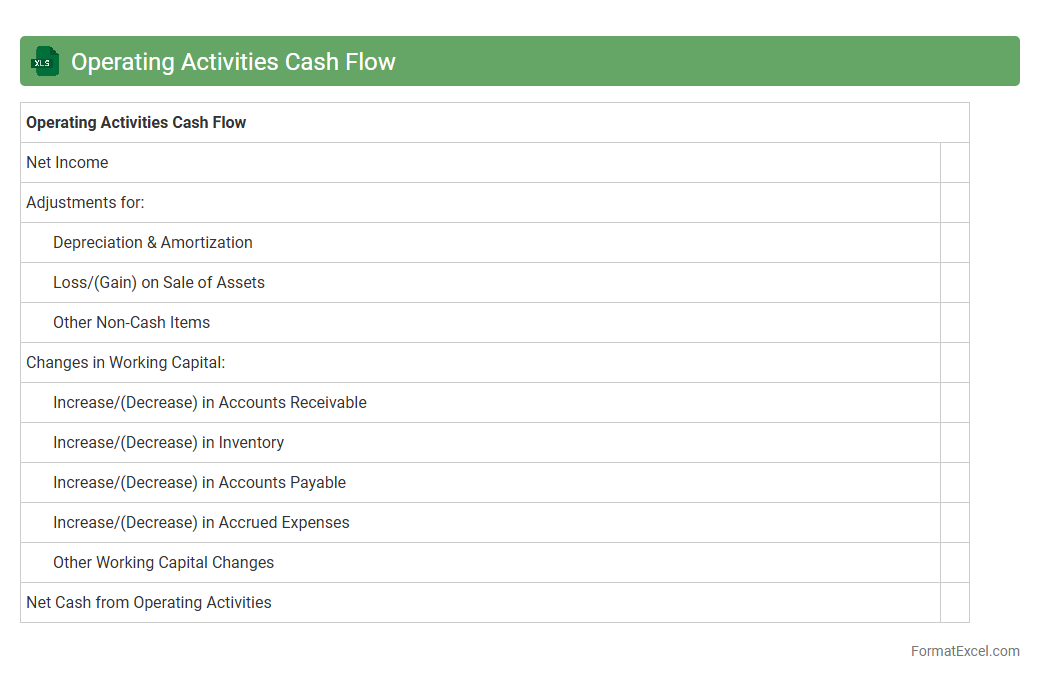
Task: Select the Changes in Working Capital: row
Action: tap(126, 363)
